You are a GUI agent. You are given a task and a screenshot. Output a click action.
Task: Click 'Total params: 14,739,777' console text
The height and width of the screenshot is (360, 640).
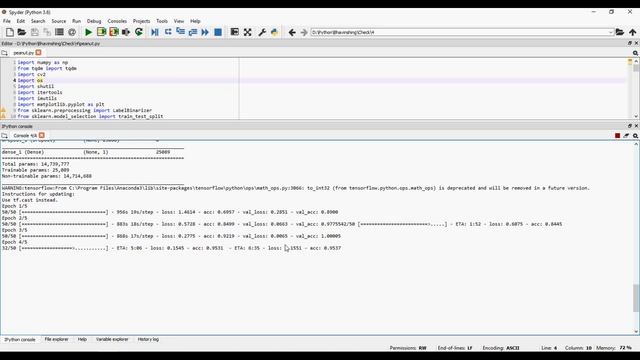(x=36, y=164)
